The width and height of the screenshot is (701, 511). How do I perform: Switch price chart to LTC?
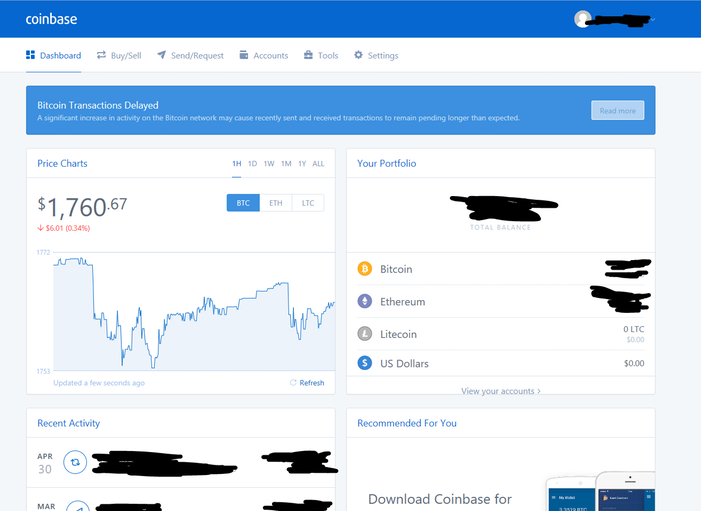point(307,203)
